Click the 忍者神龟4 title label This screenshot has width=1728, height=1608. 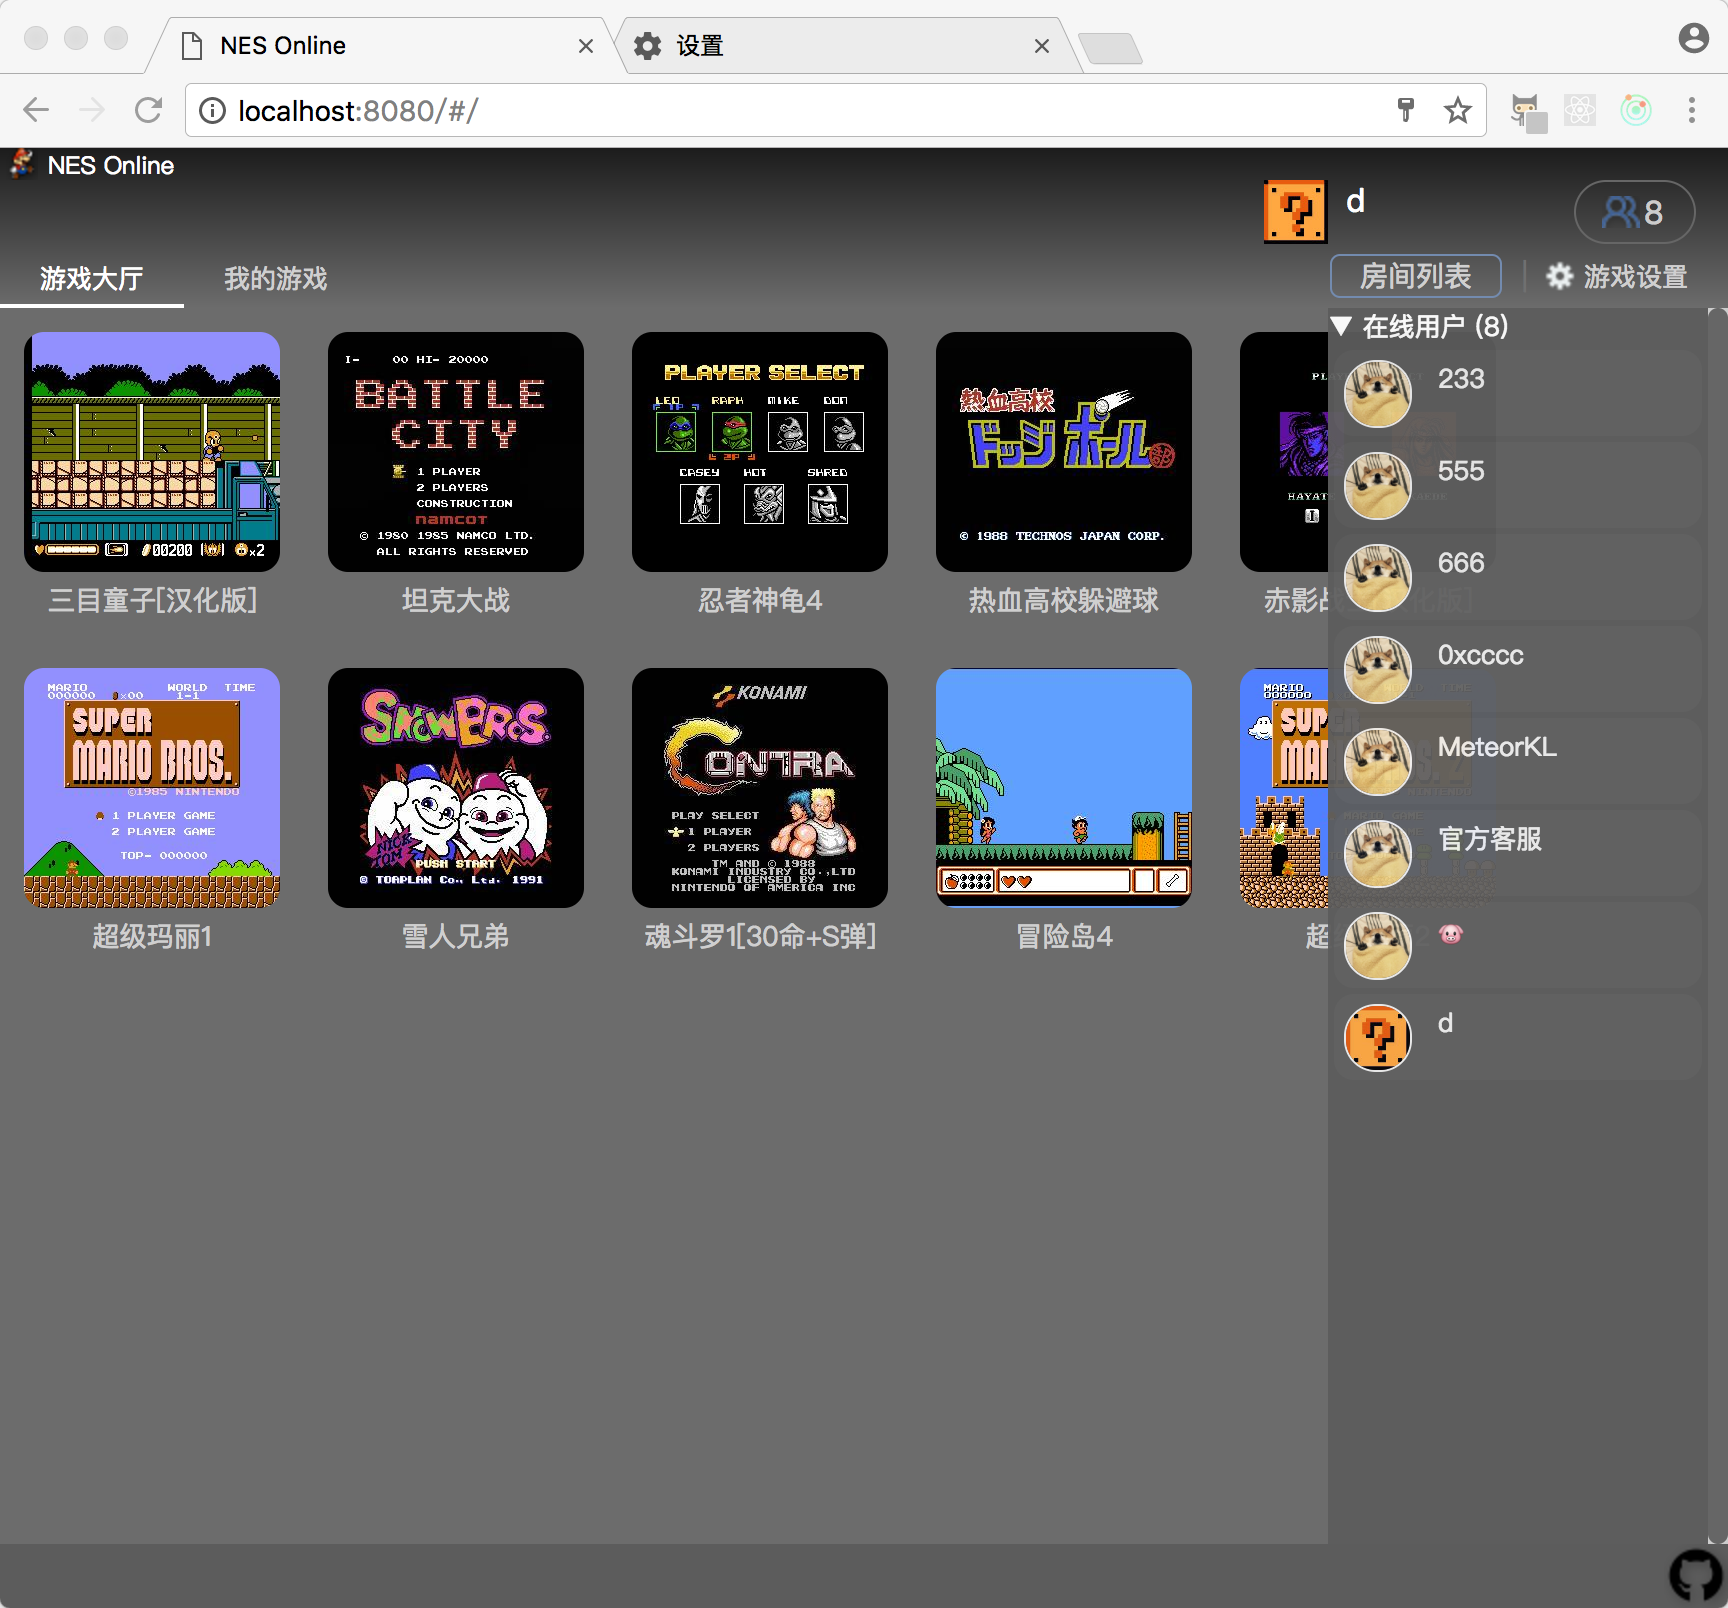pos(760,600)
